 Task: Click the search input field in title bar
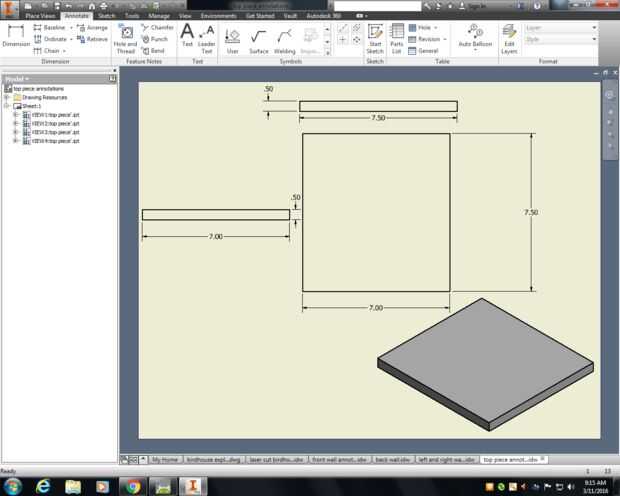[x=378, y=6]
